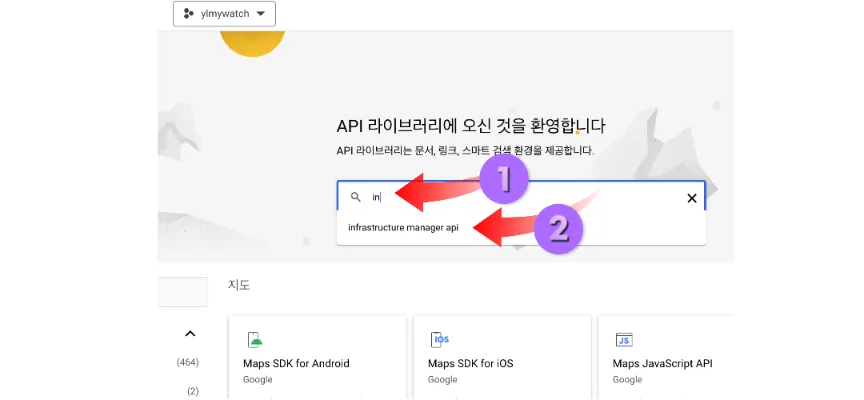Click the Google publisher label under Maps JavaScript API
This screenshot has width=864, height=400.
tap(627, 379)
